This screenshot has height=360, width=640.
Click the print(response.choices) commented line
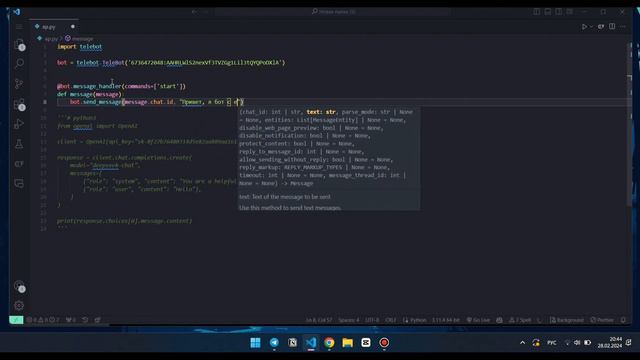click(x=124, y=221)
